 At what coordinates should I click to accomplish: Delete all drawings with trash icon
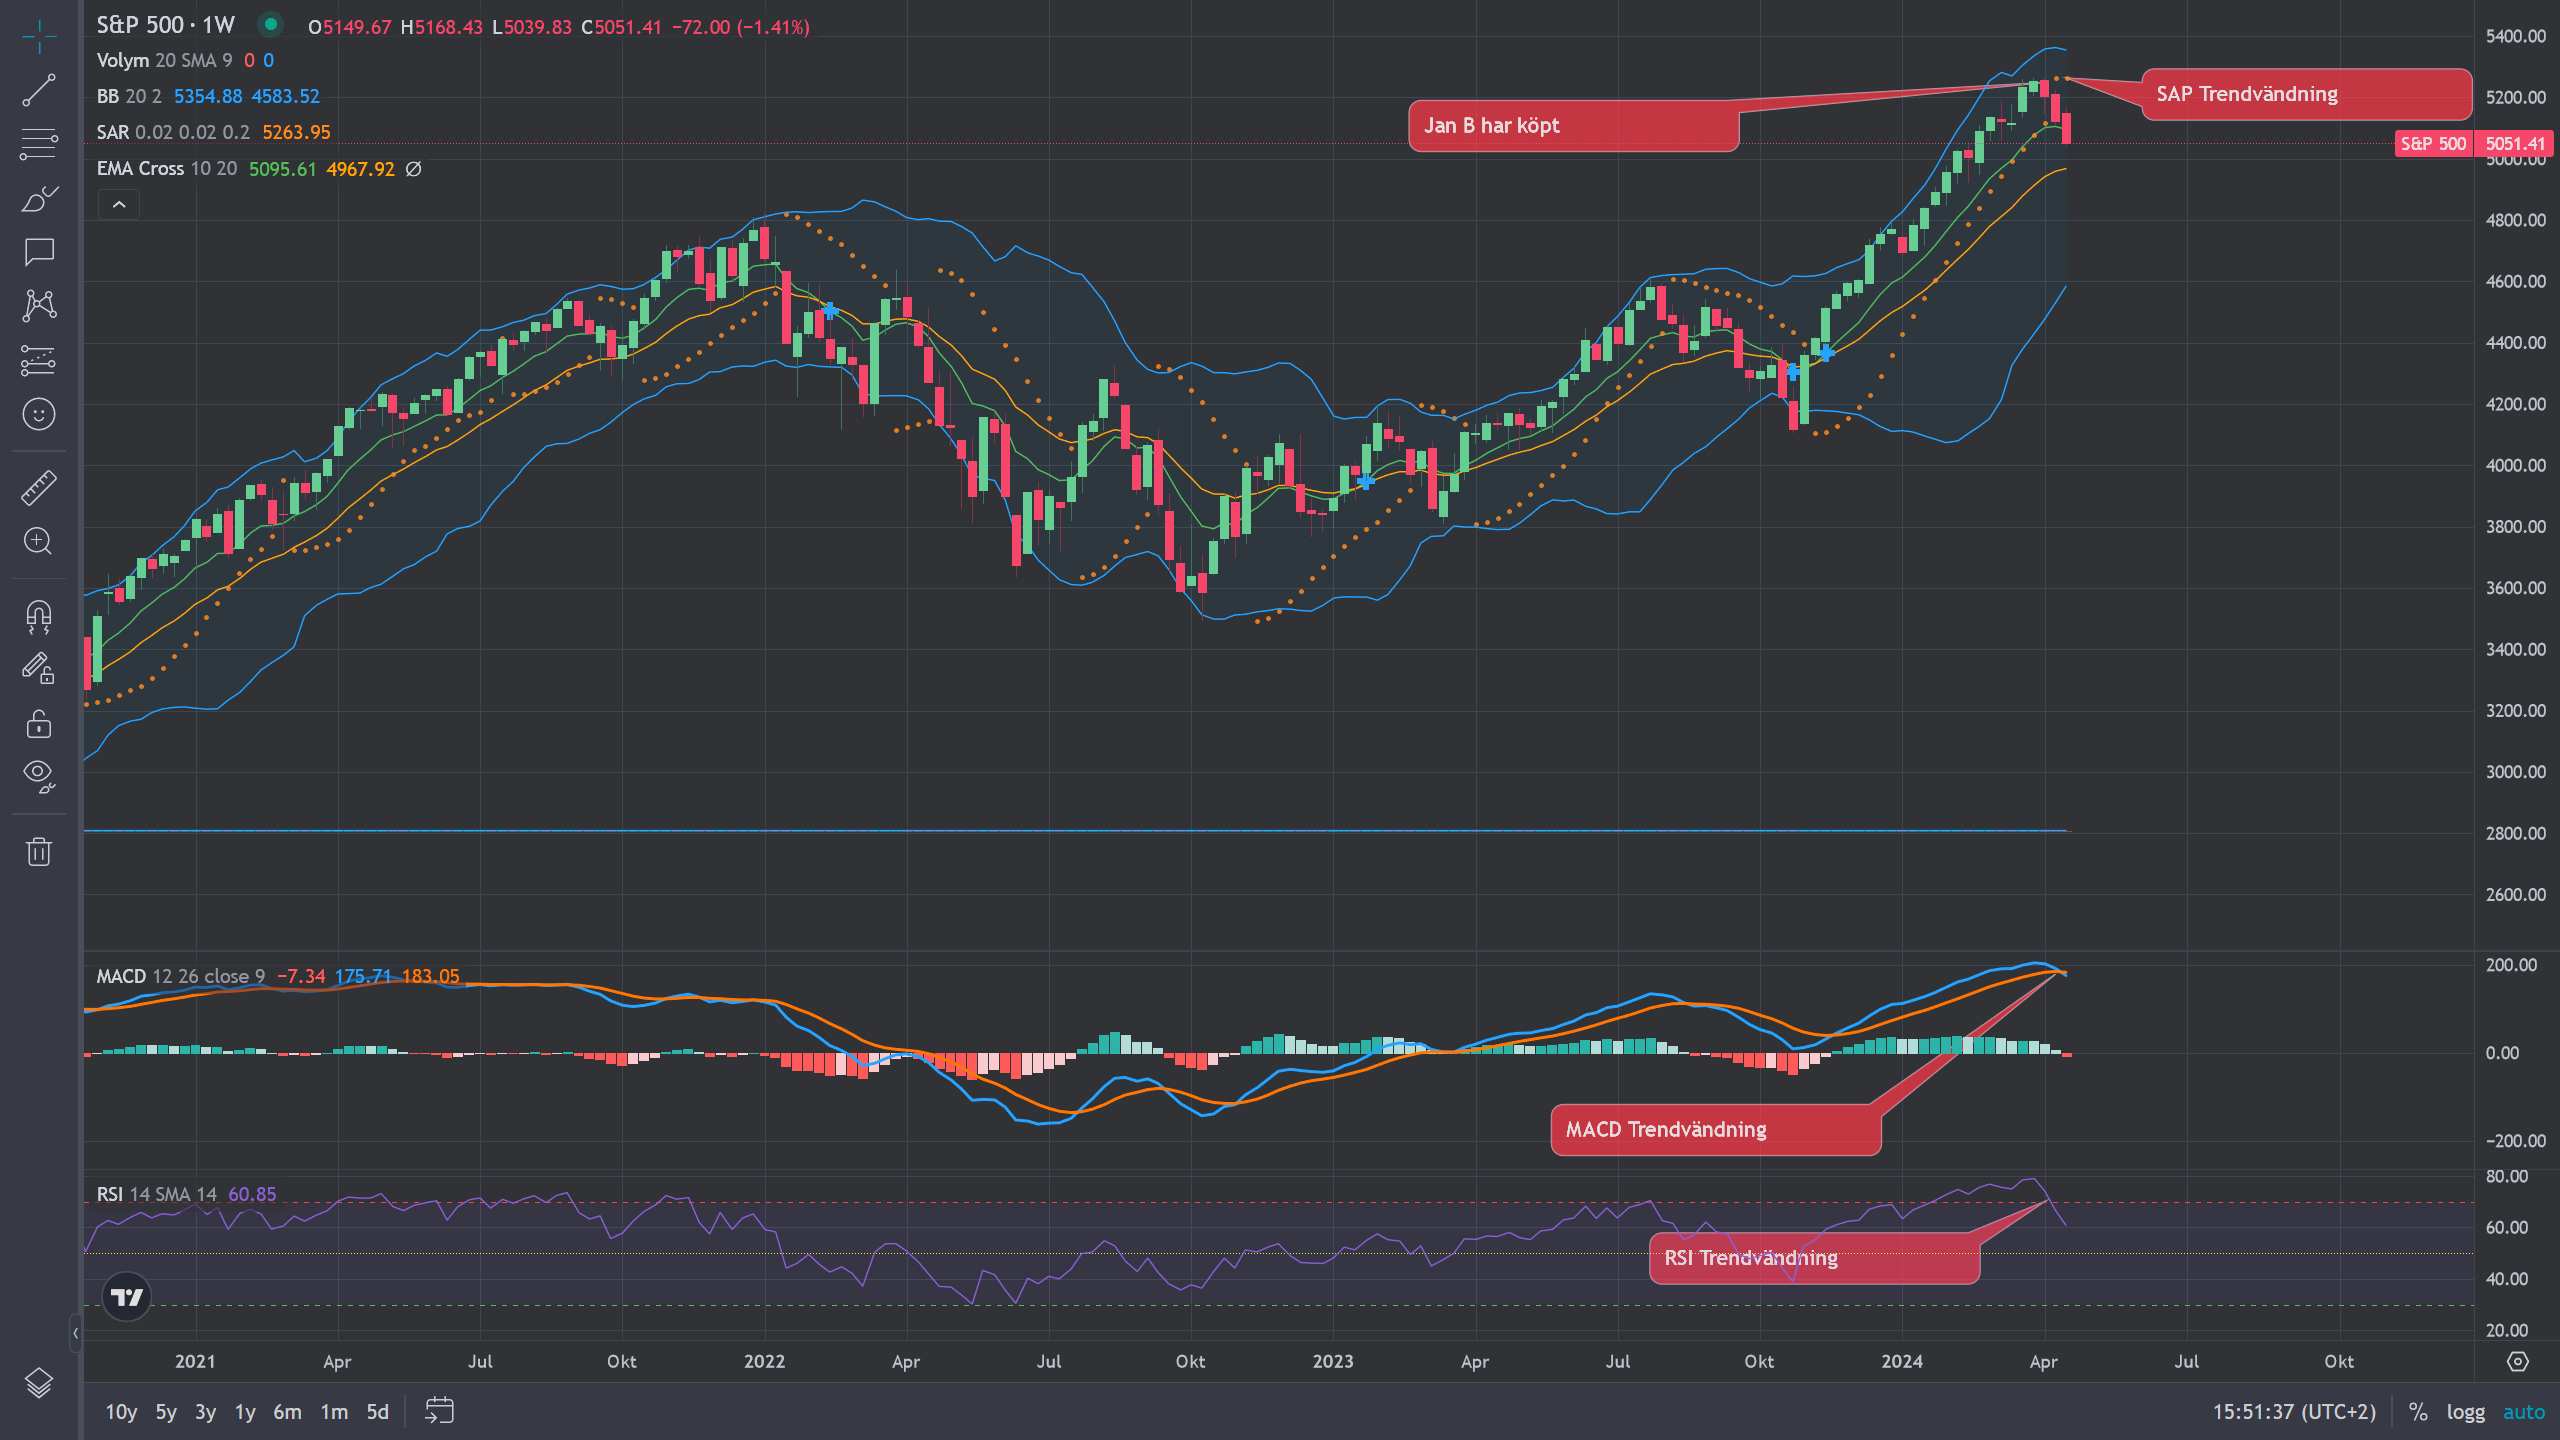39,852
